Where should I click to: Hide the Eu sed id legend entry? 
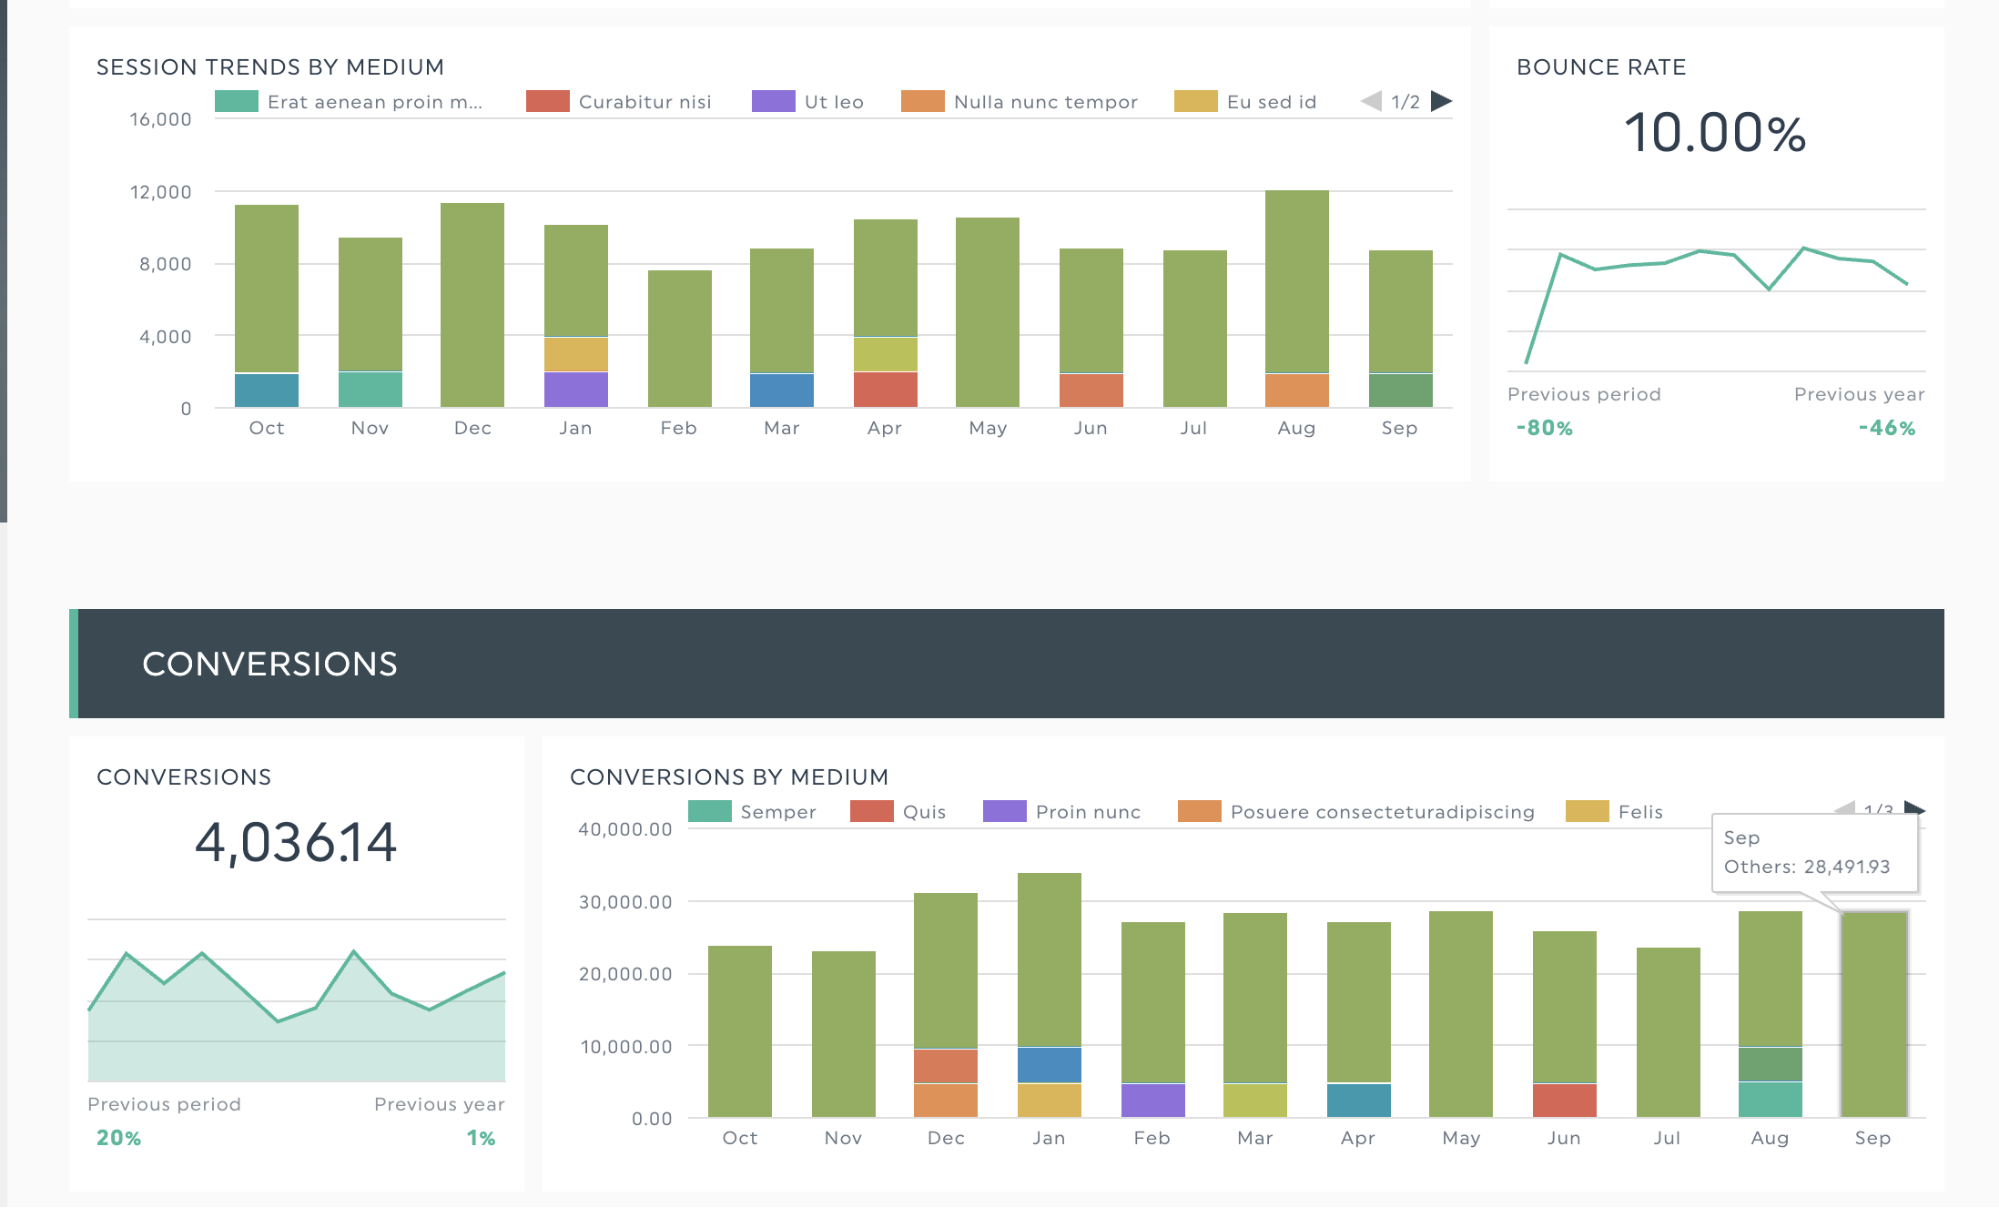[x=1271, y=102]
